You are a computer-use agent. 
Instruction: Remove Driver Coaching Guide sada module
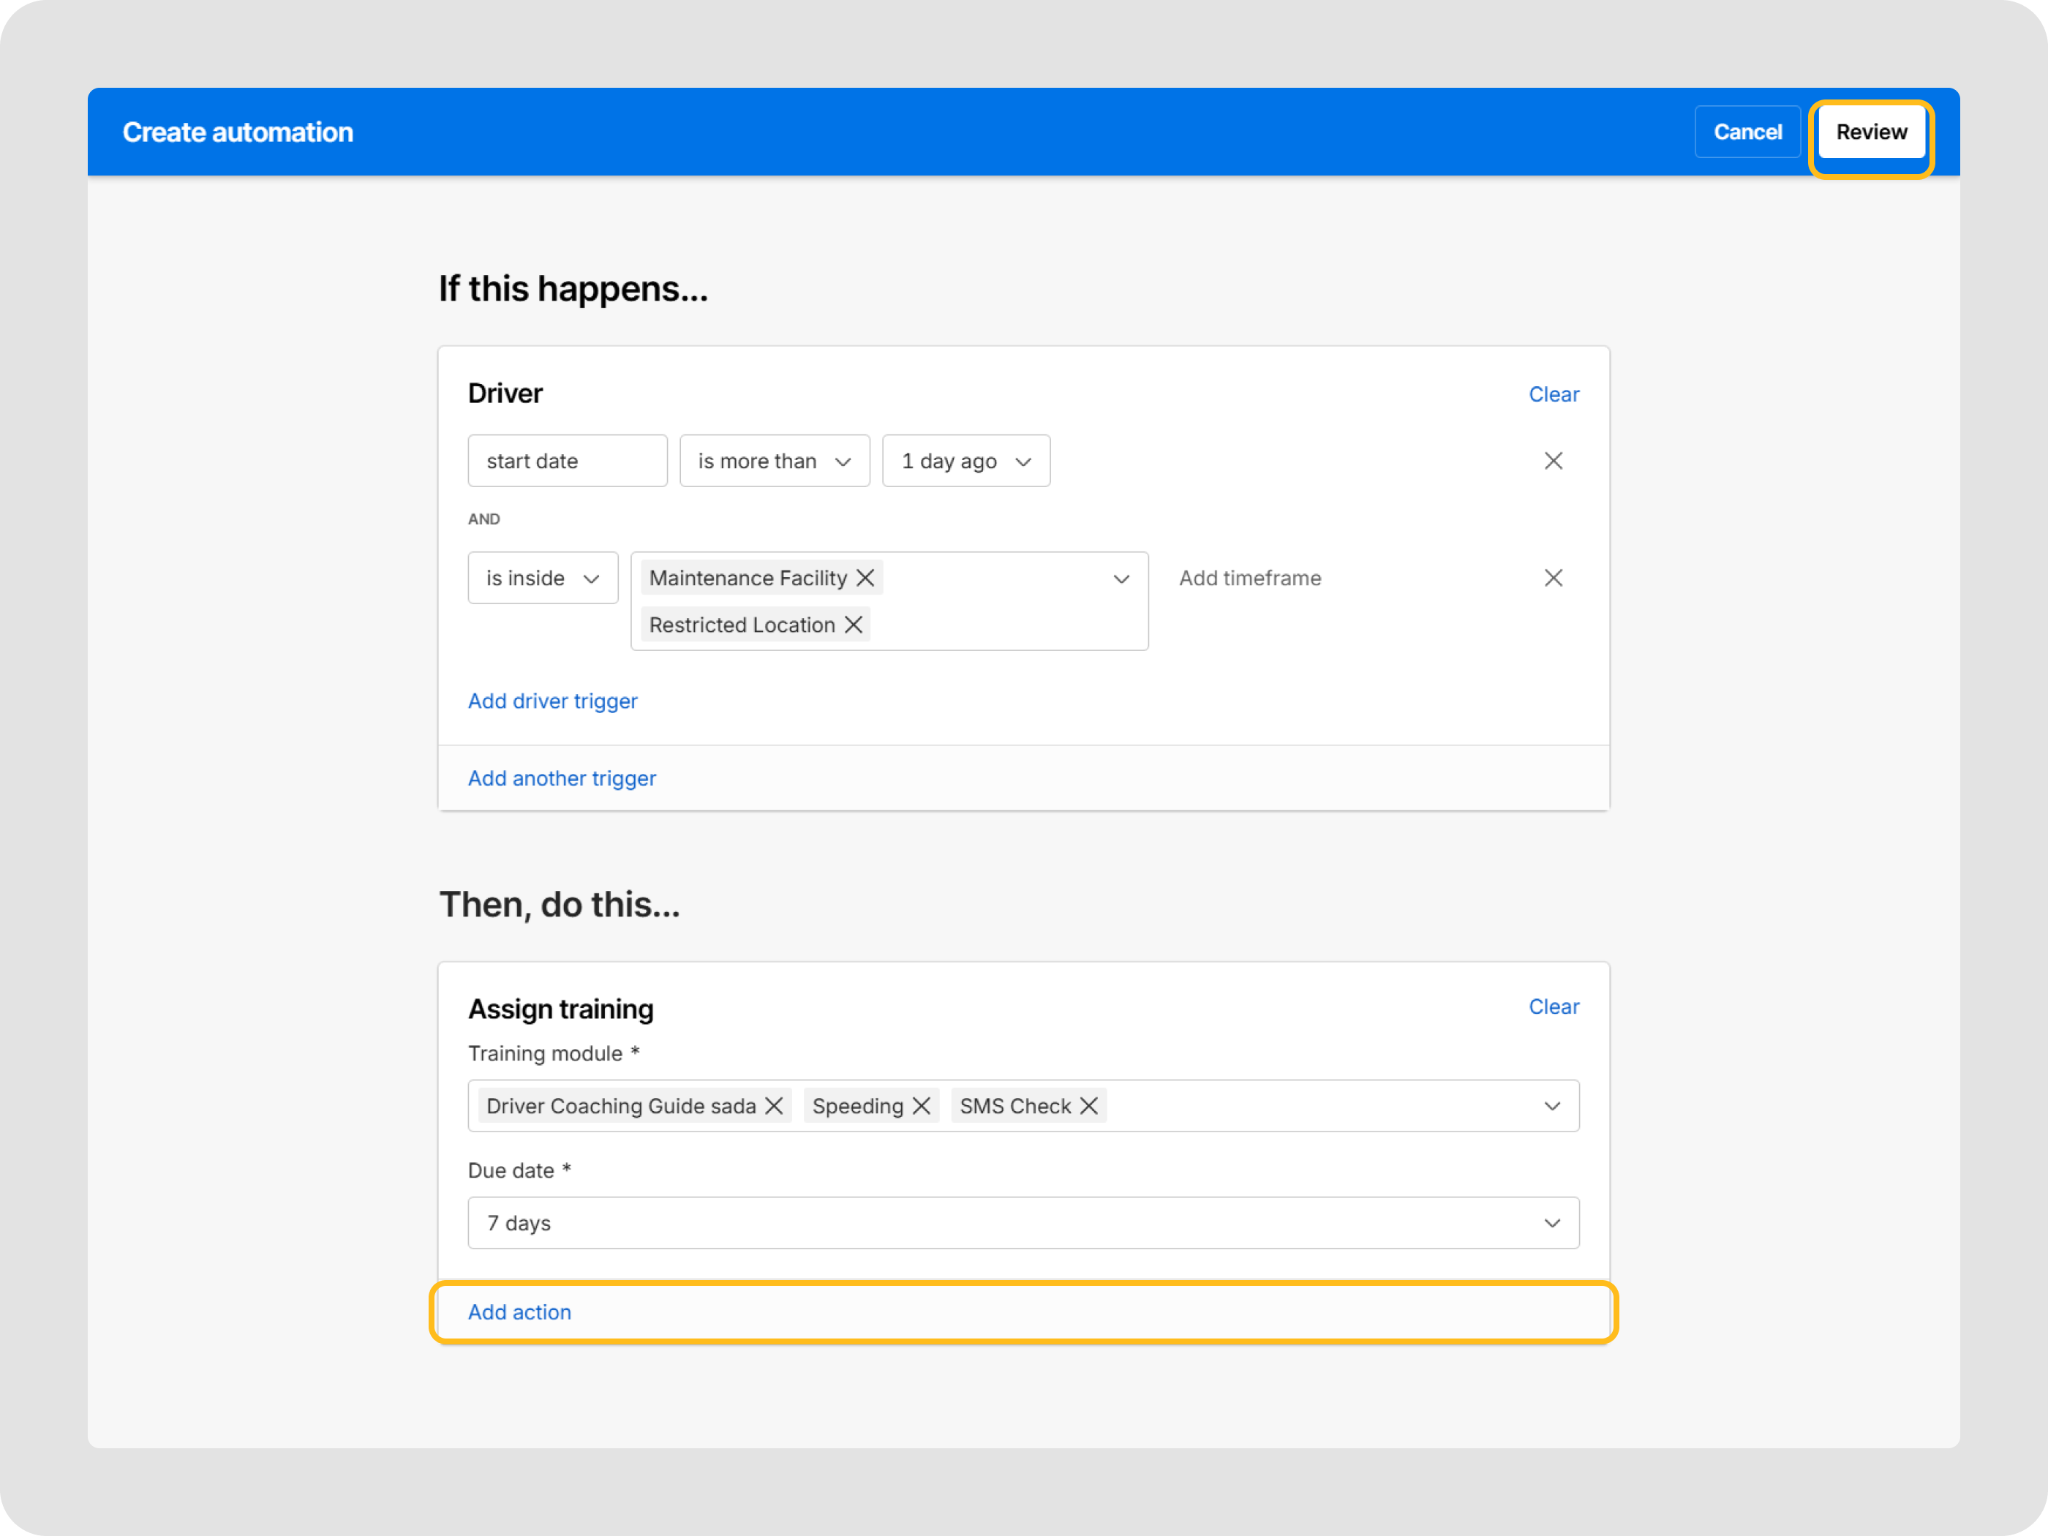(774, 1106)
